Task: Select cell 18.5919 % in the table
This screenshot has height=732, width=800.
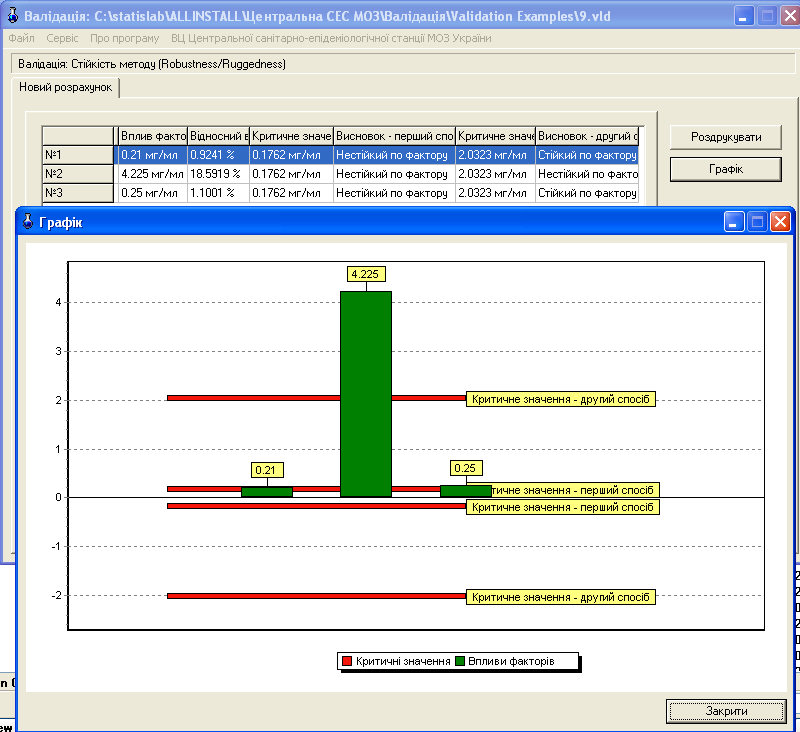Action: pyautogui.click(x=218, y=174)
